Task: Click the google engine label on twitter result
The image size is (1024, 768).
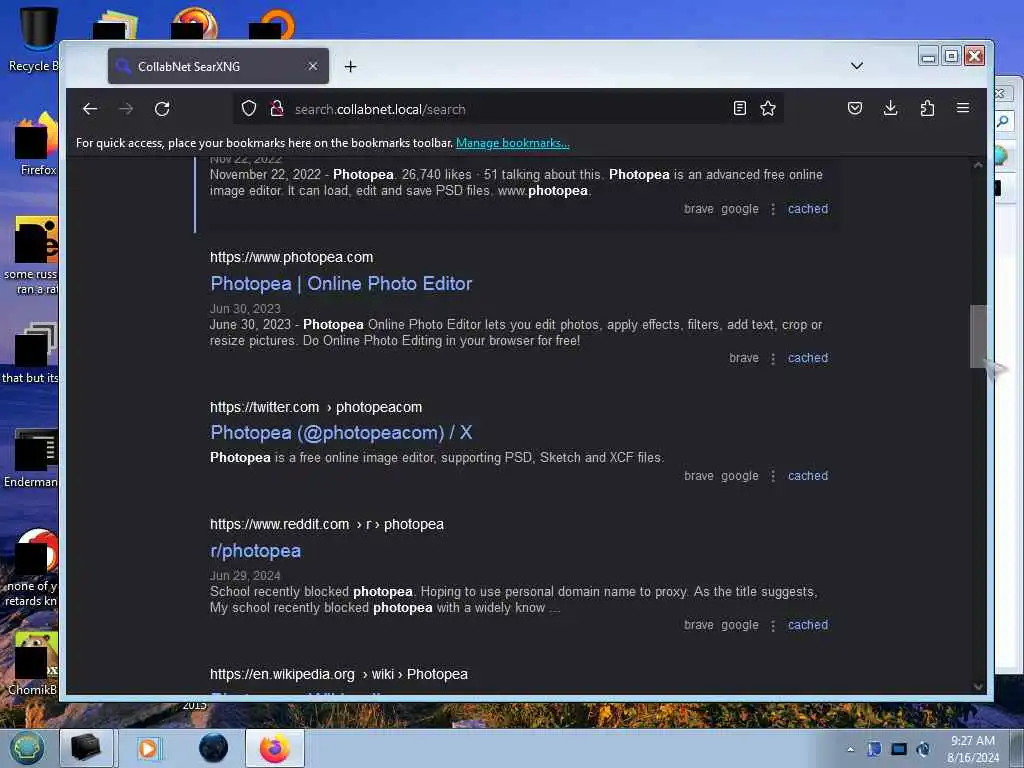Action: click(739, 476)
